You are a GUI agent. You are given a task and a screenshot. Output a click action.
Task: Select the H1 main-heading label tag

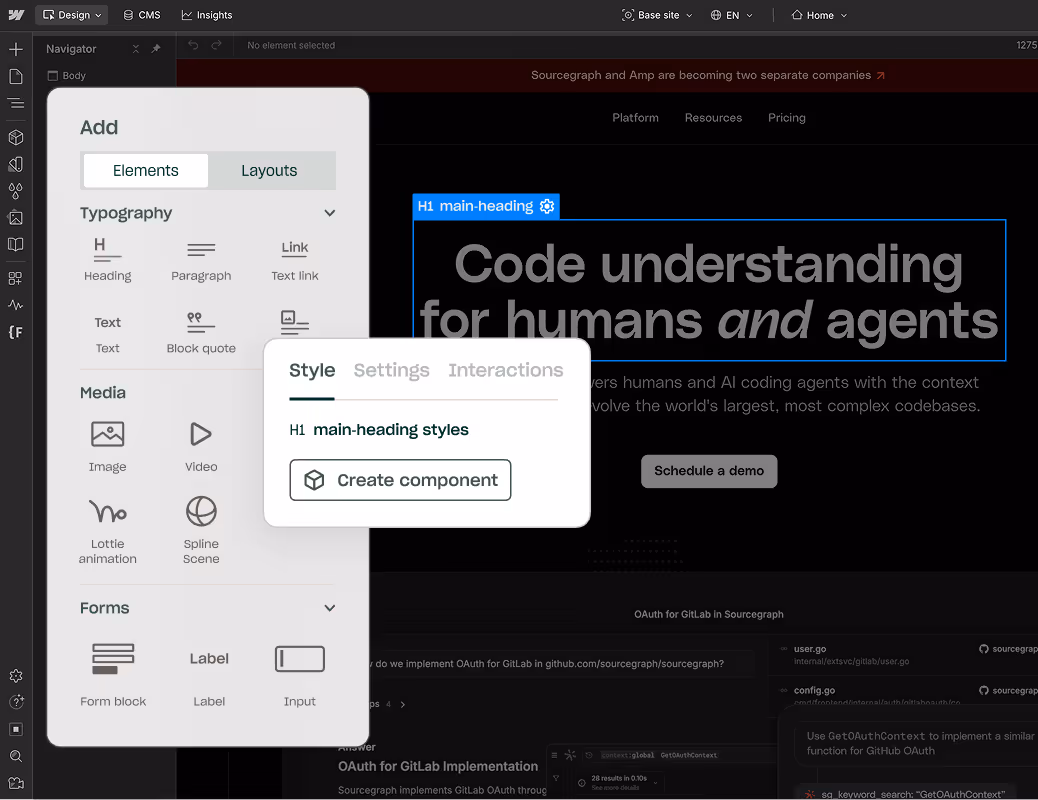tap(486, 206)
